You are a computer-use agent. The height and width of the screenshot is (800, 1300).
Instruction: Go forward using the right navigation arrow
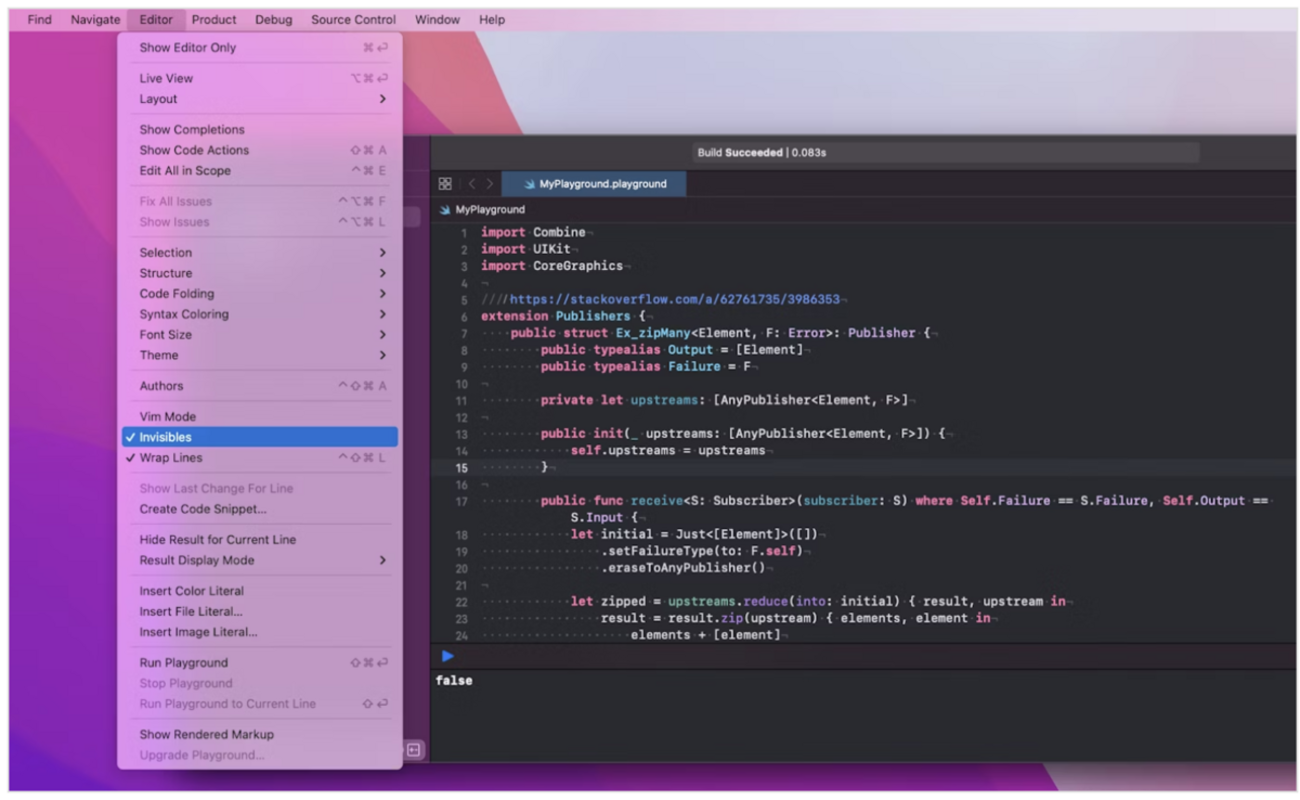487,183
